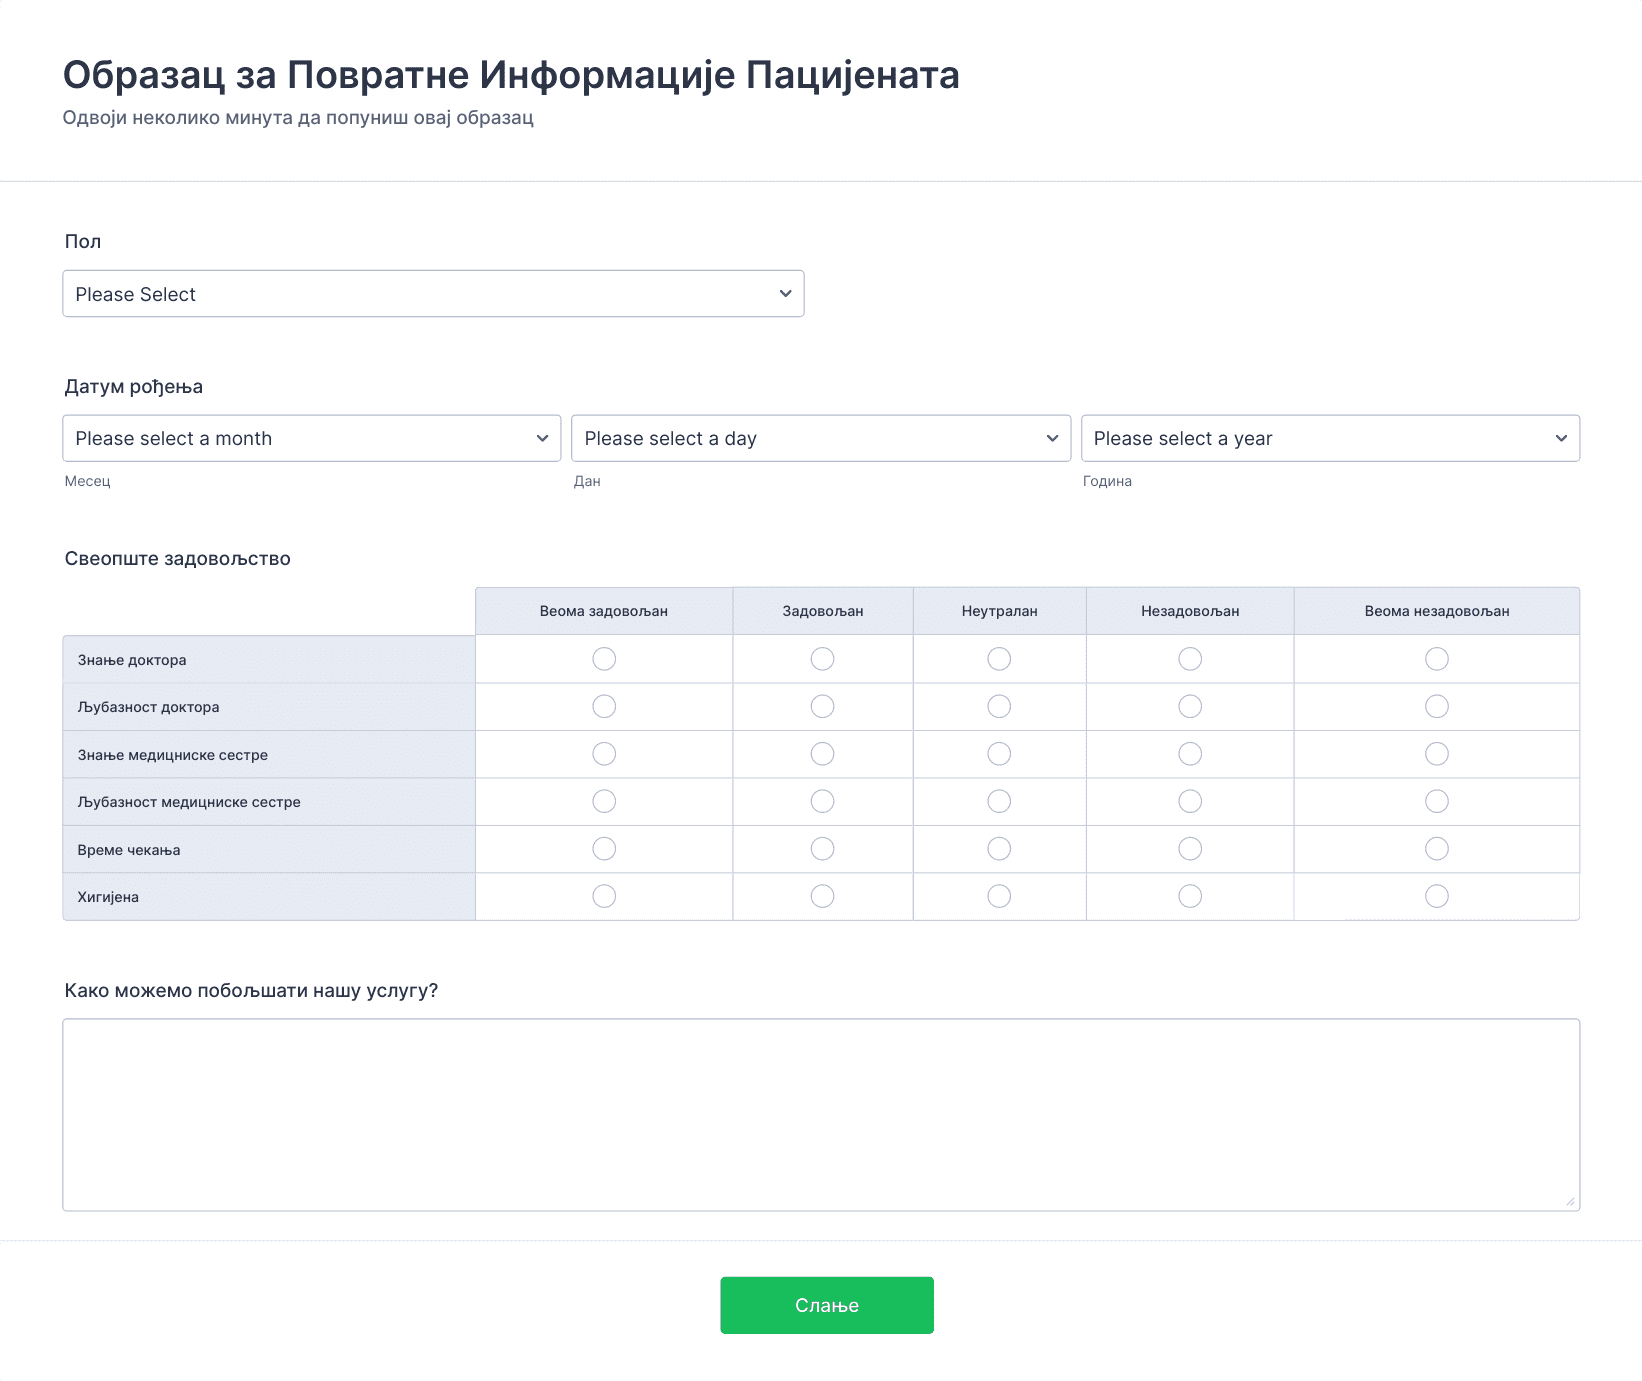Select Незадовољан for Љубазност медицинске сестре

(1190, 801)
